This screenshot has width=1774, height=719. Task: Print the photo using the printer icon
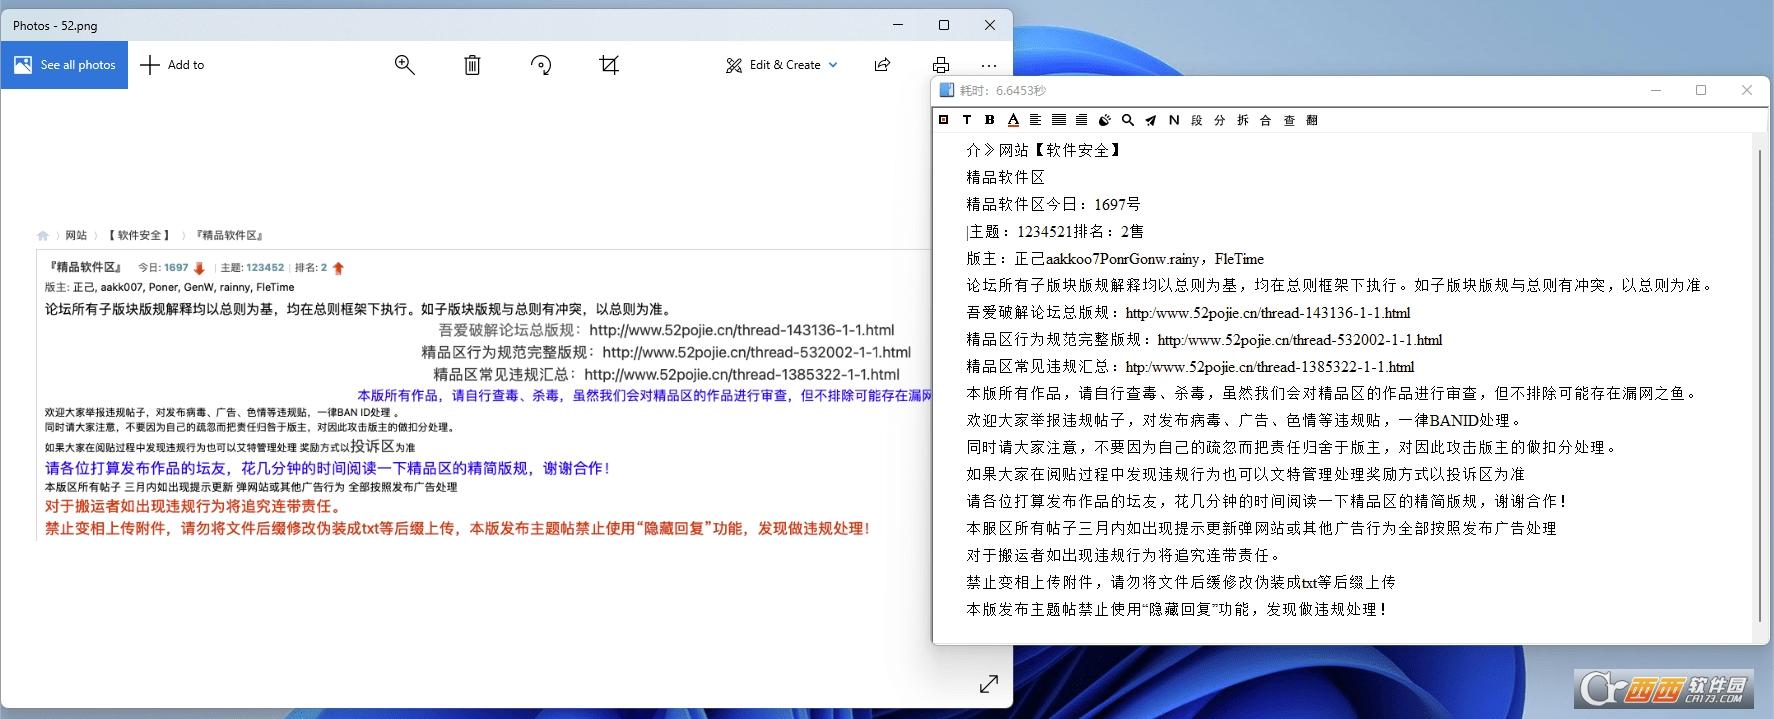click(941, 65)
